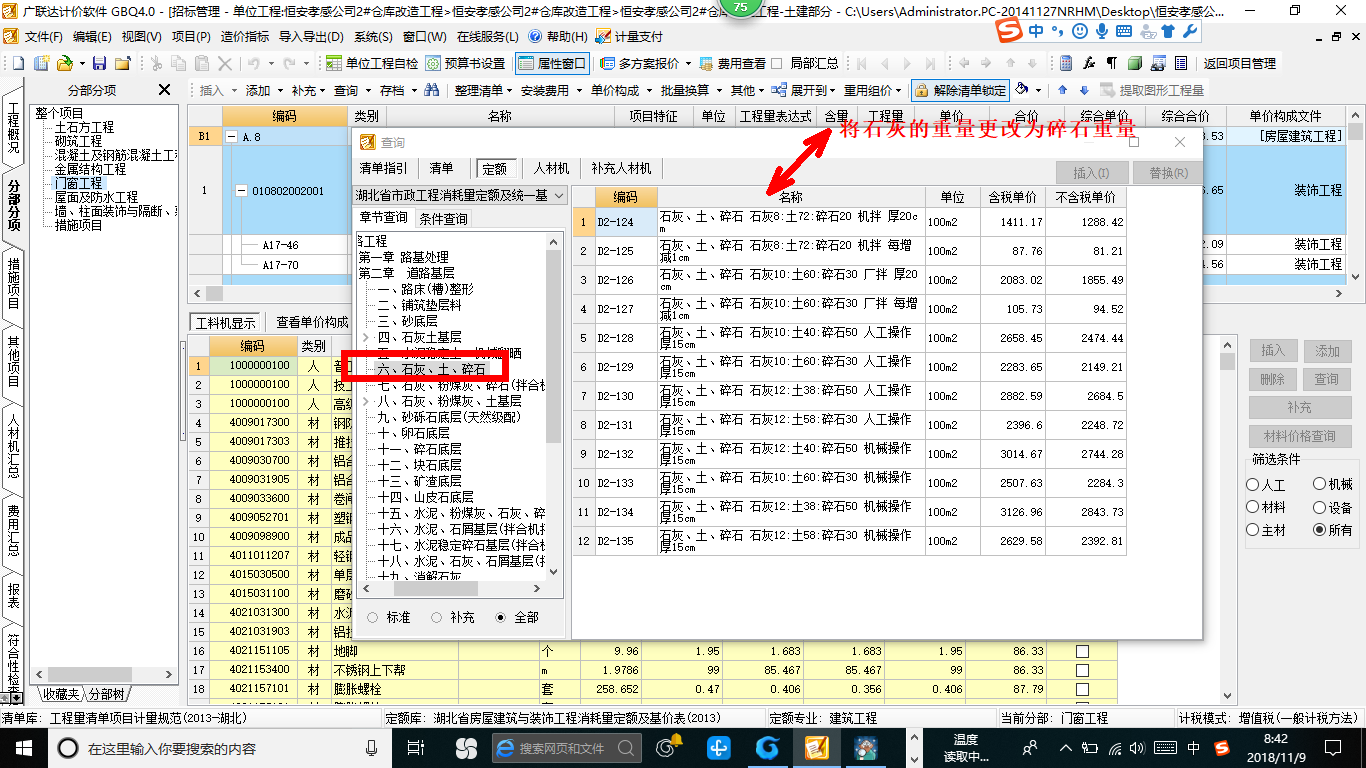
Task: Select the 设备 filter radio button
Action: [x=1320, y=507]
